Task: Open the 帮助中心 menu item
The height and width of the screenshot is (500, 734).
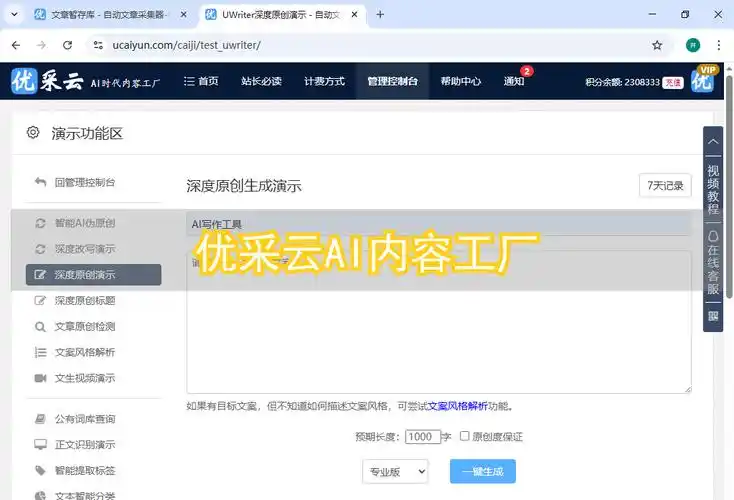Action: point(461,81)
